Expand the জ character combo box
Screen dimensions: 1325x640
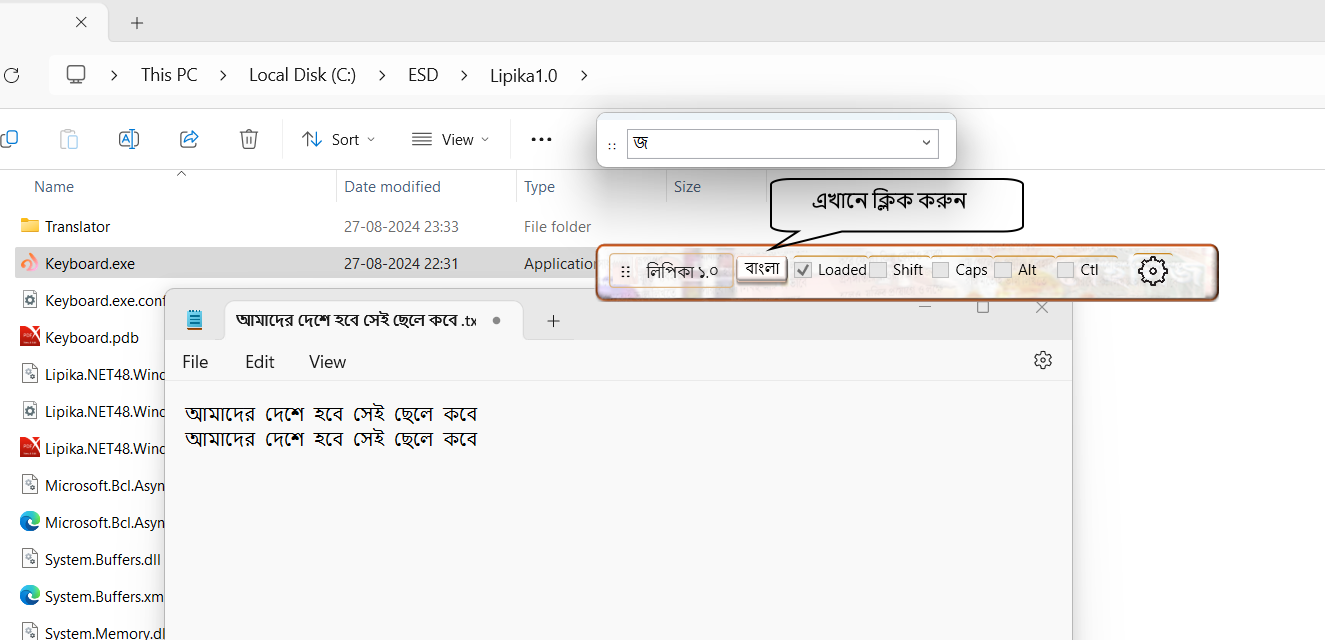[926, 144]
